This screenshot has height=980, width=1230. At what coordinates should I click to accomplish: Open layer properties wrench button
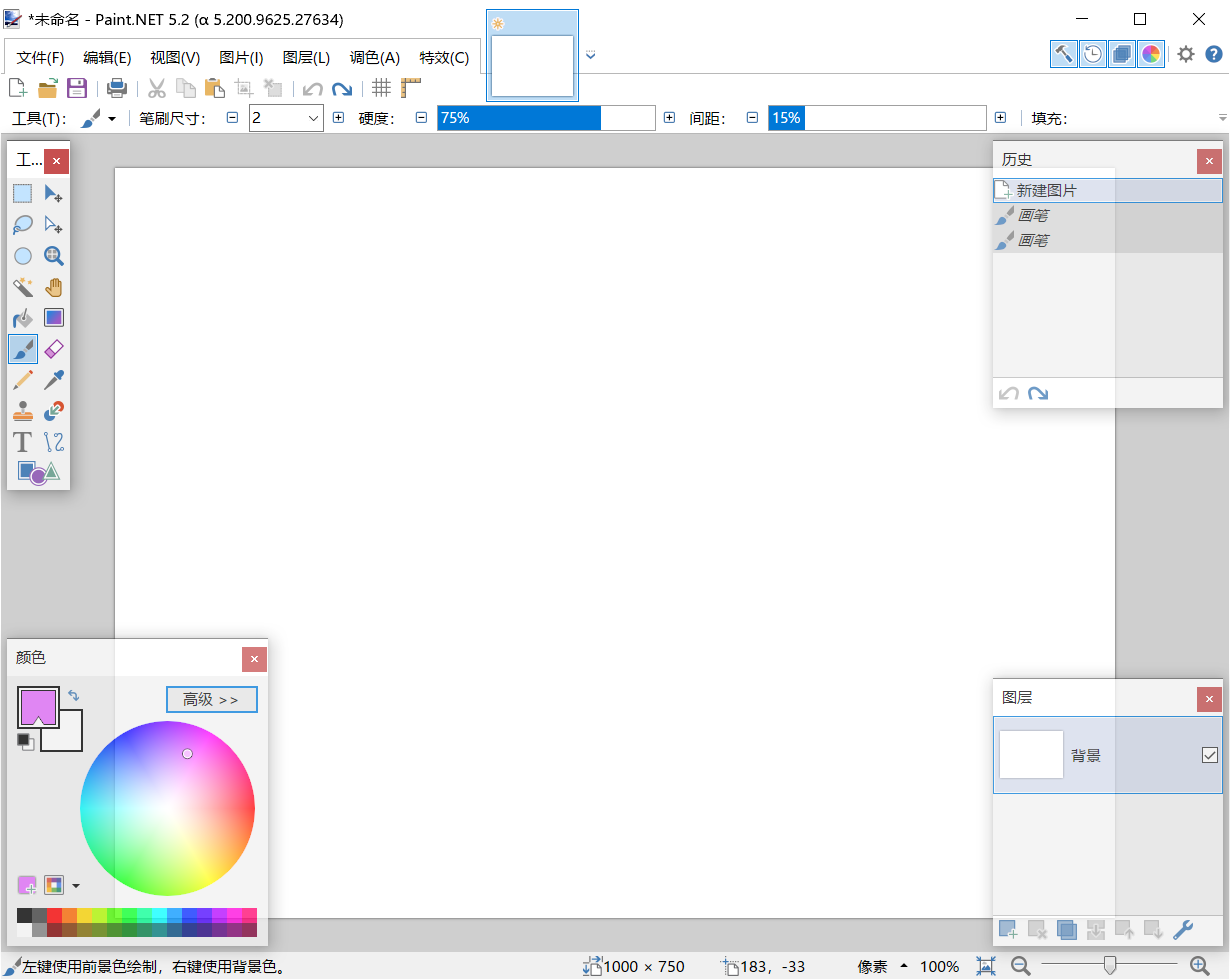click(1183, 930)
